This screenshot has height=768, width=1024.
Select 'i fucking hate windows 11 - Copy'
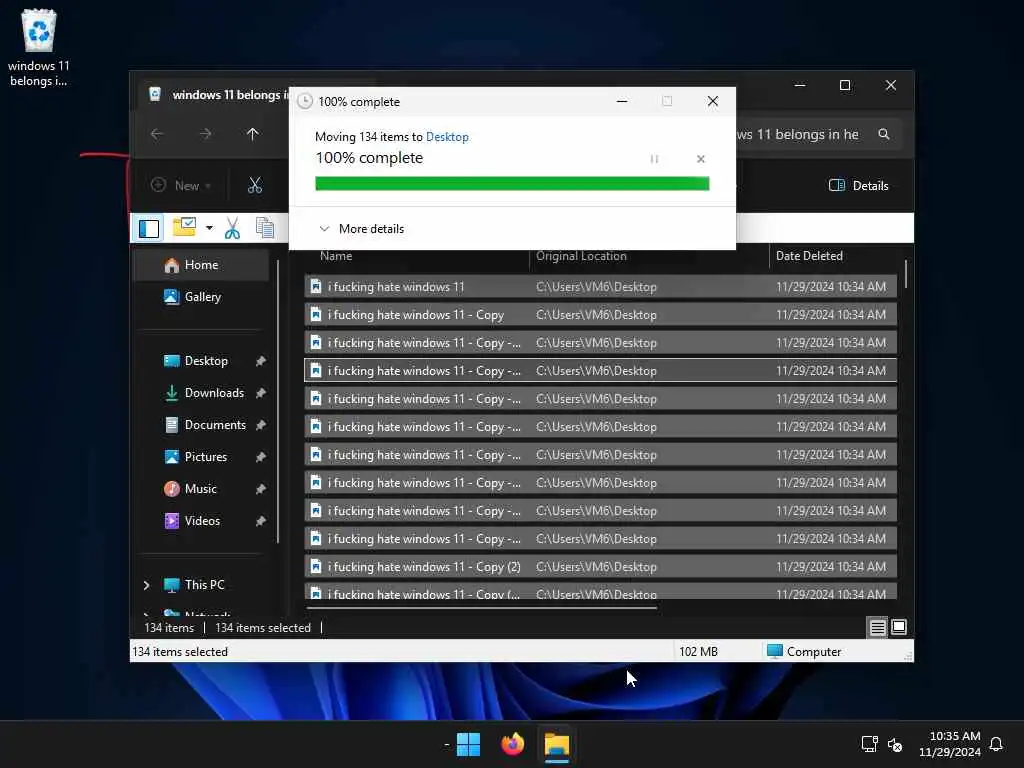(x=600, y=315)
